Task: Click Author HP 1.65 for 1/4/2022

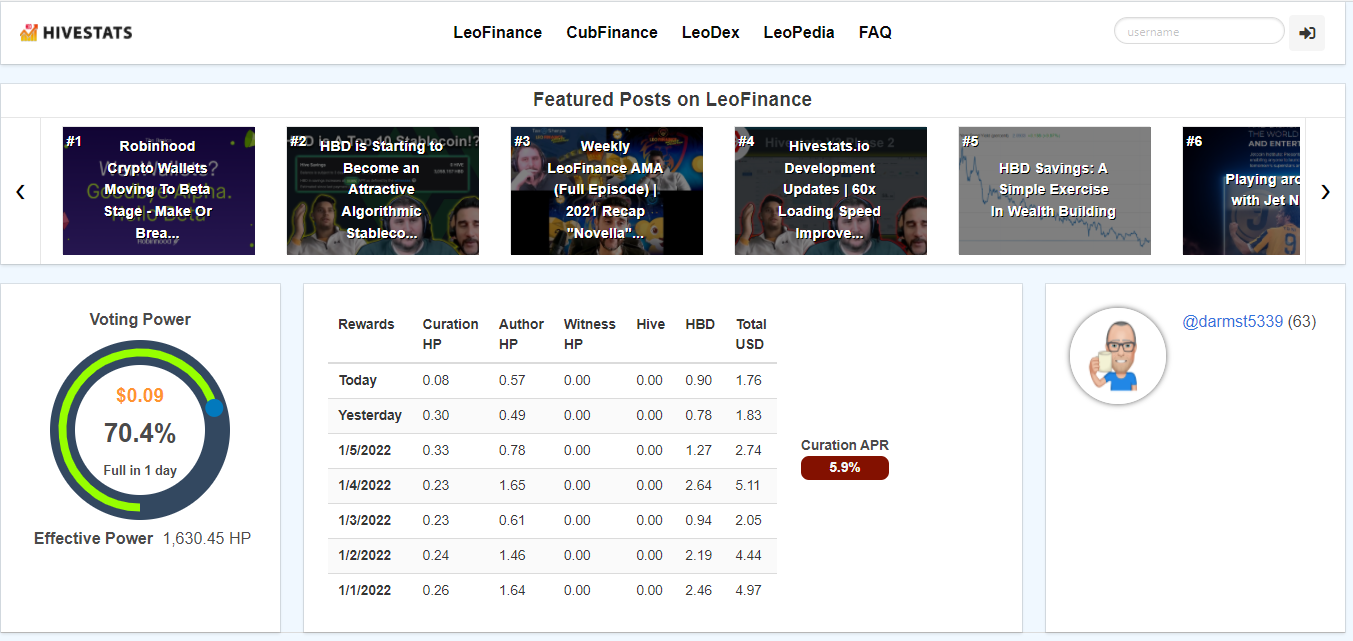Action: [512, 485]
